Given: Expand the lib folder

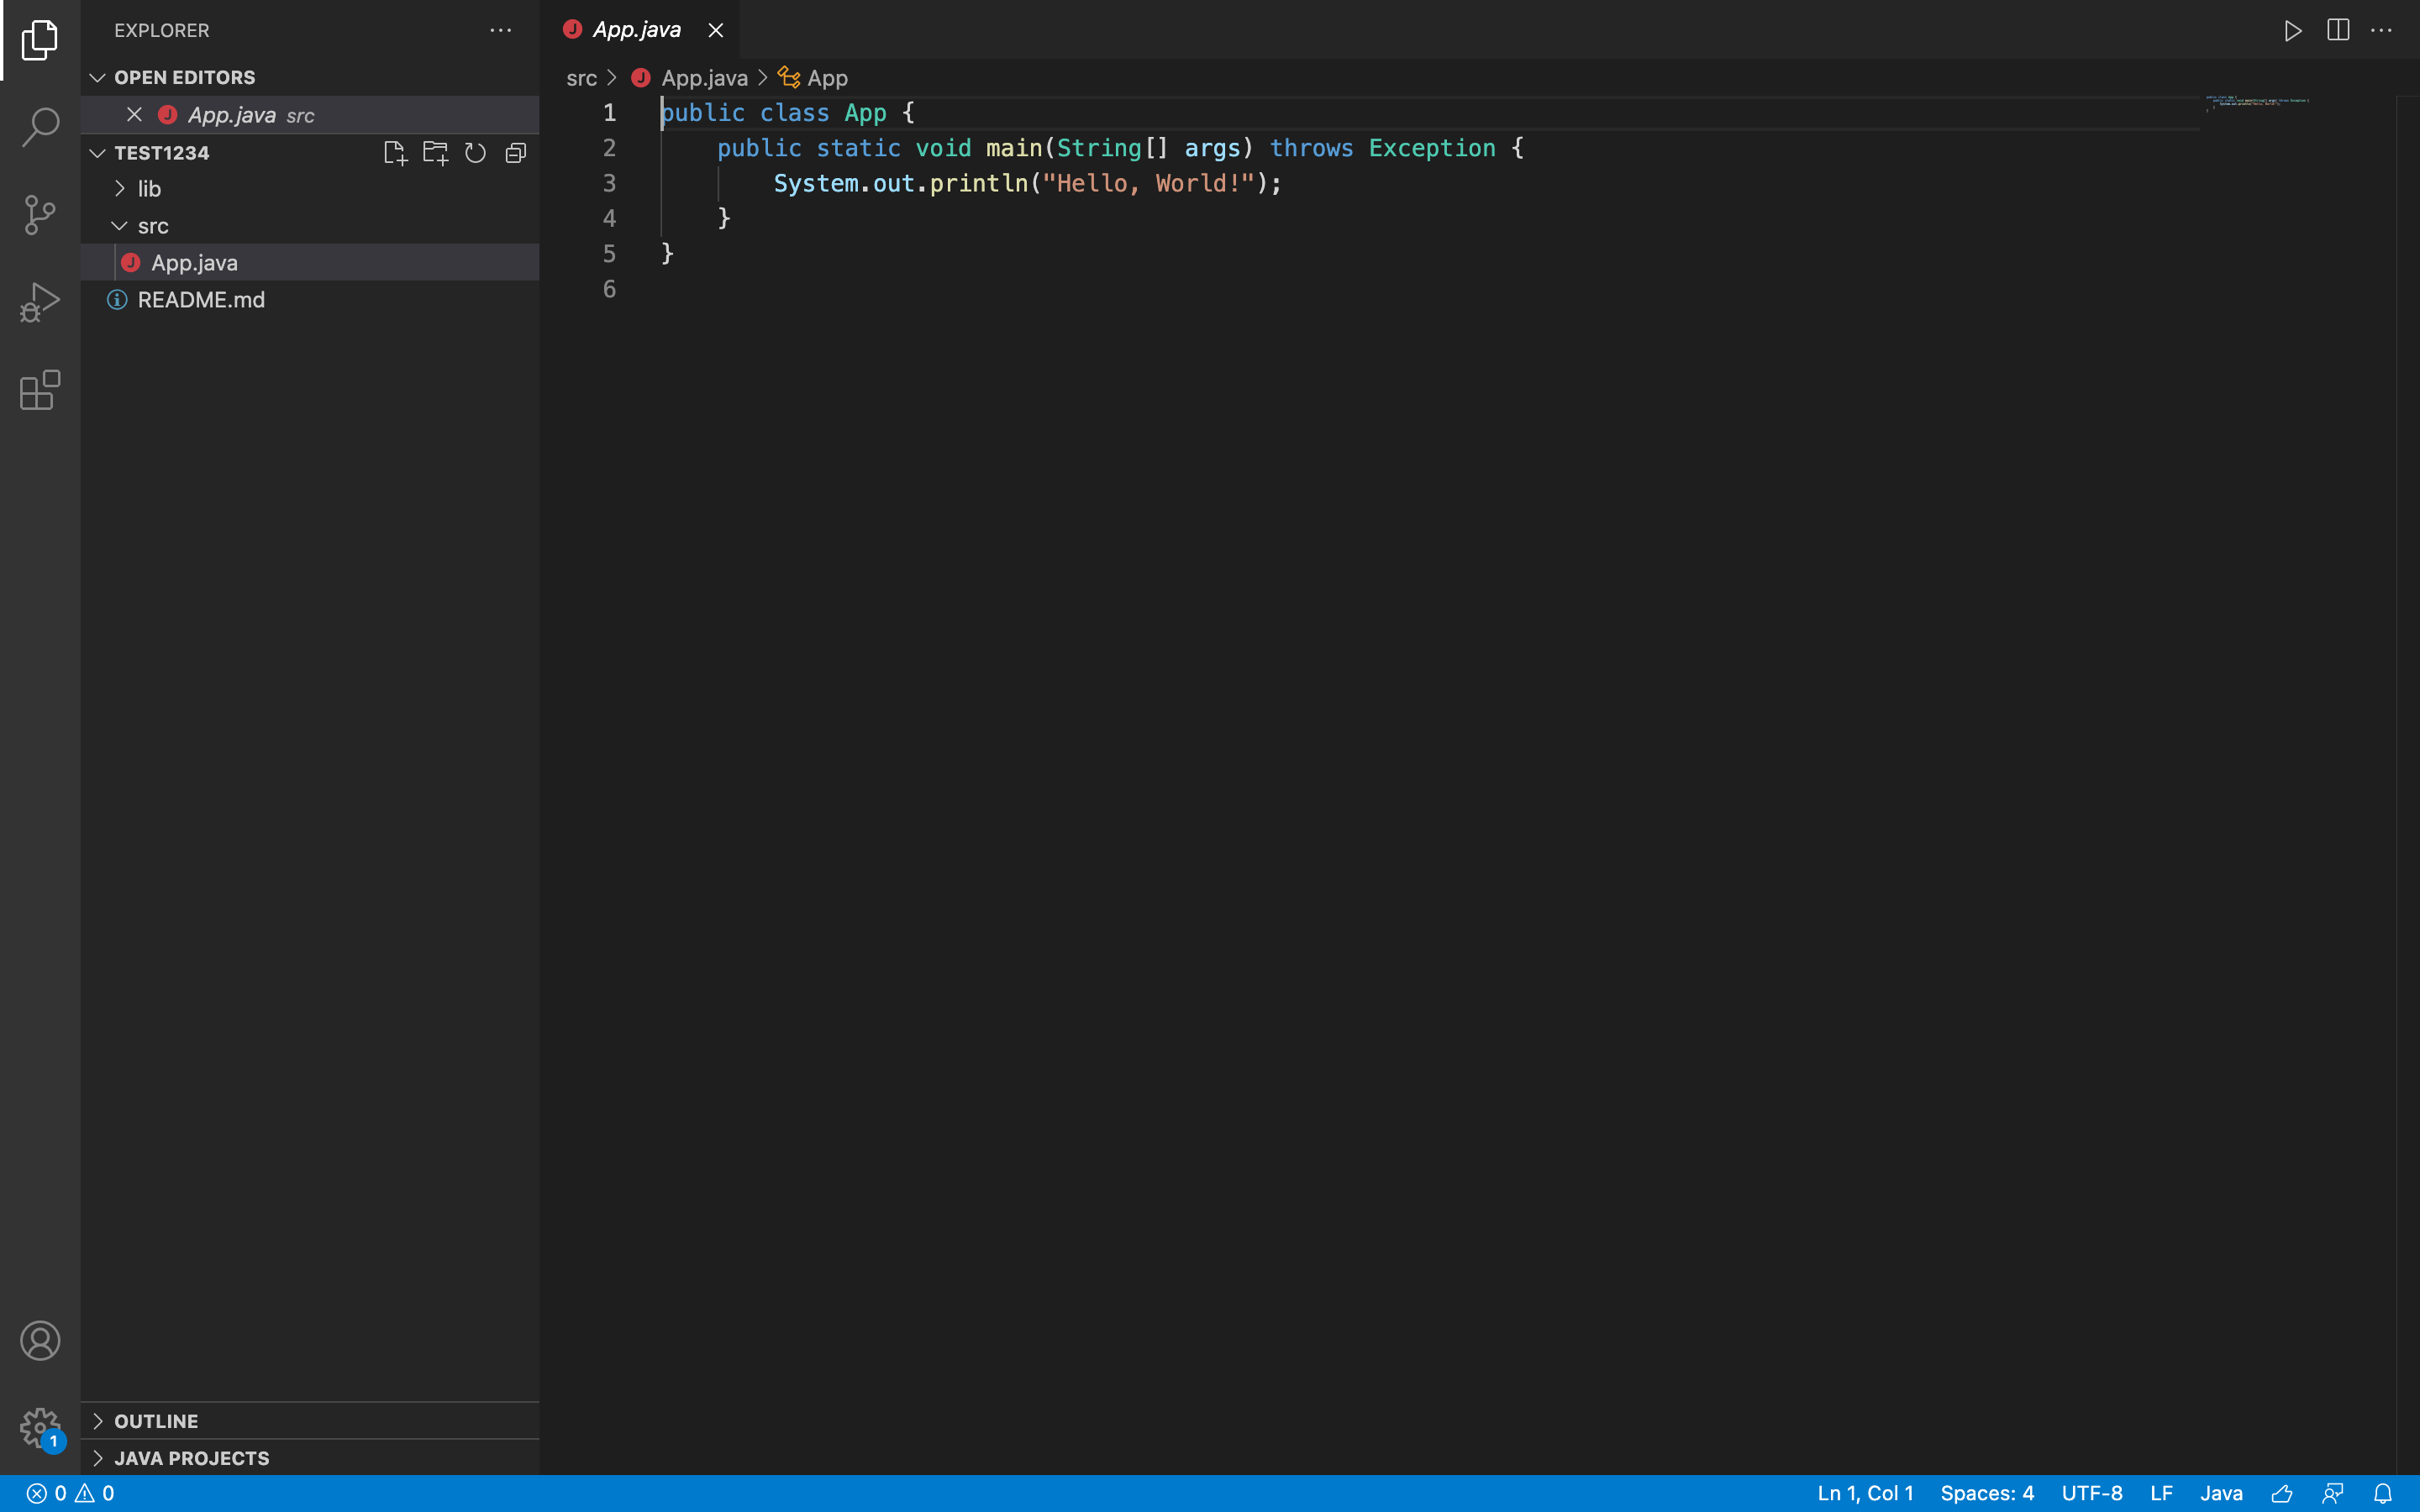Looking at the screenshot, I should [x=149, y=189].
